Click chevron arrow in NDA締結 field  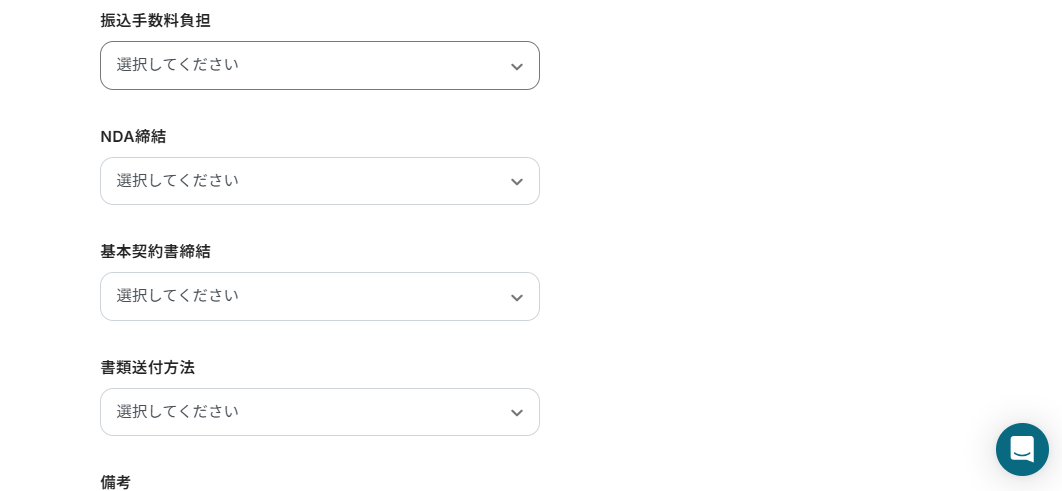click(x=516, y=182)
